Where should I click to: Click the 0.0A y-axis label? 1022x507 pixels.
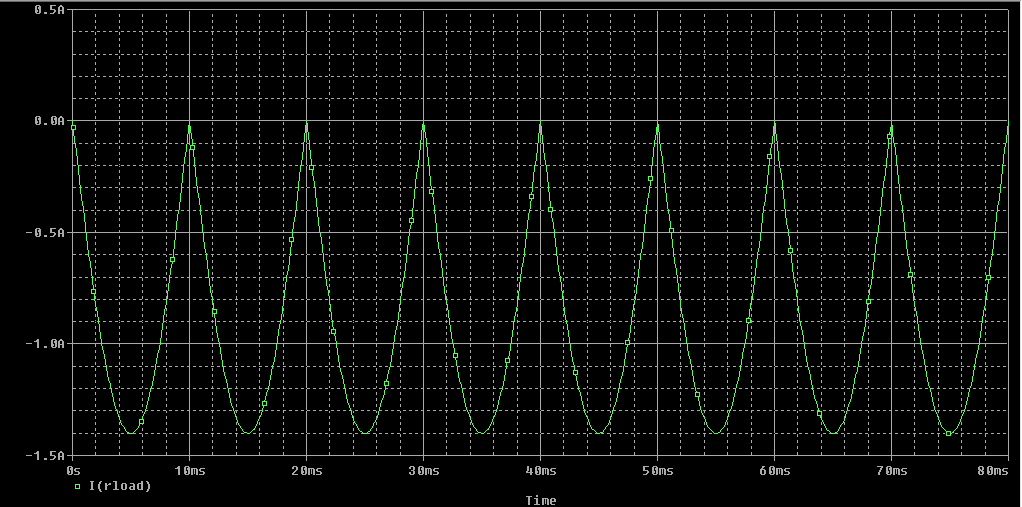[x=50, y=121]
